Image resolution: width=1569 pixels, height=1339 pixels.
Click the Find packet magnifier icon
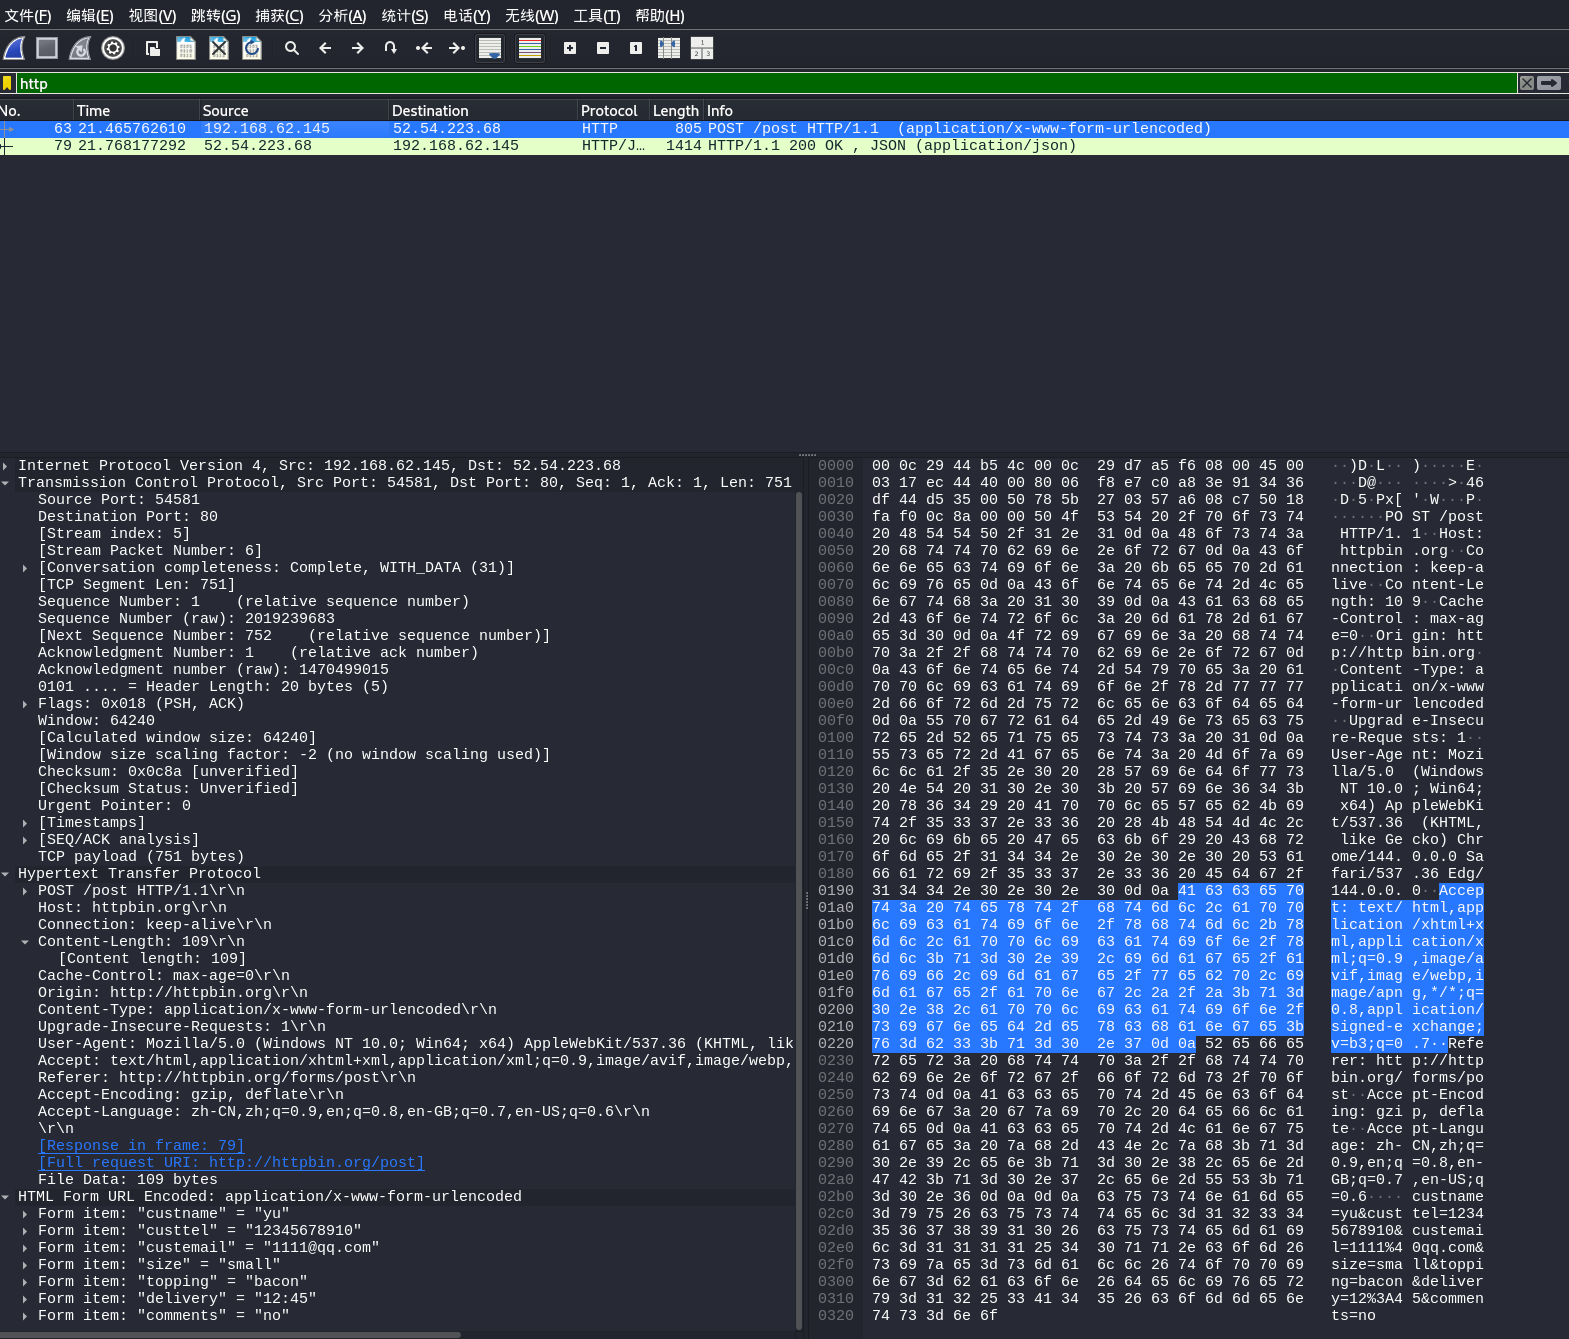tap(292, 48)
